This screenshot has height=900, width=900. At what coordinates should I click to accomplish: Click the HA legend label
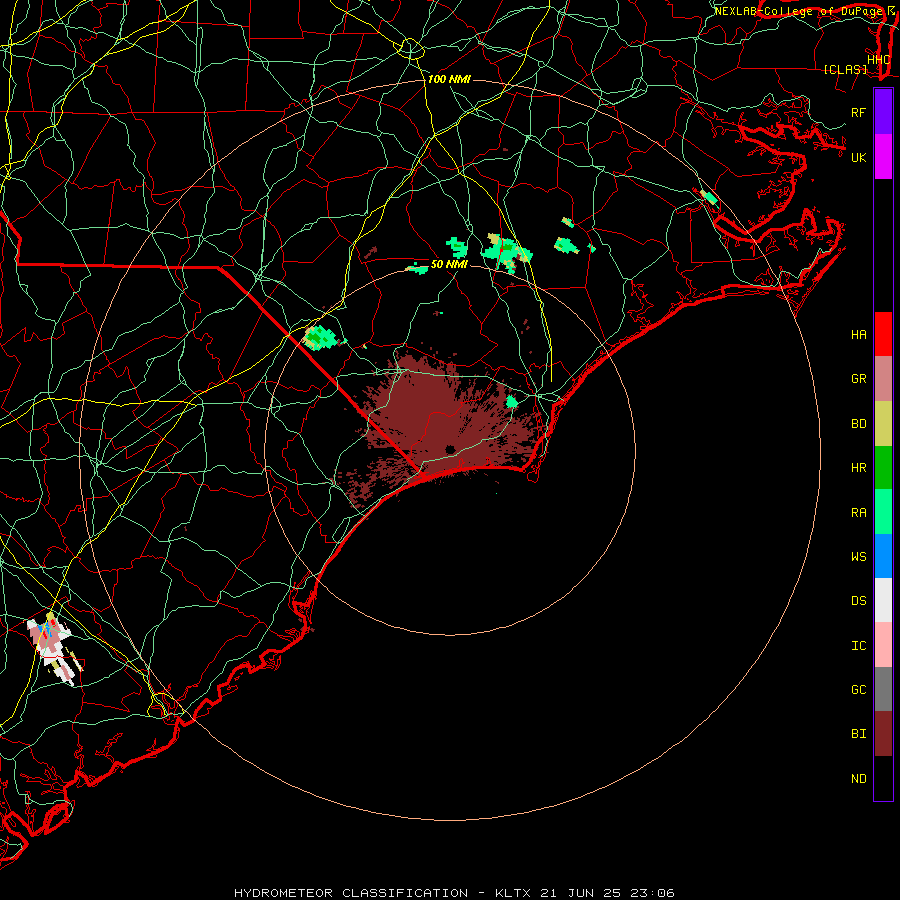pos(858,334)
